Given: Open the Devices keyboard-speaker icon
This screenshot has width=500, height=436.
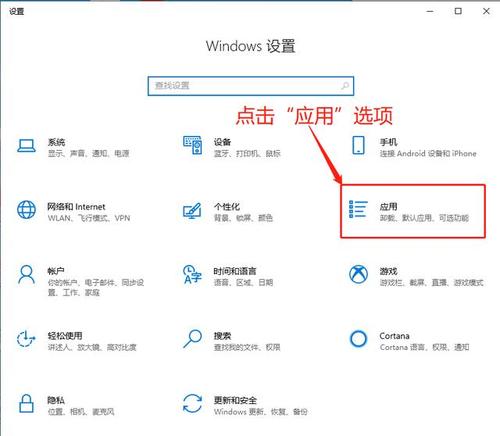Looking at the screenshot, I should point(192,145).
